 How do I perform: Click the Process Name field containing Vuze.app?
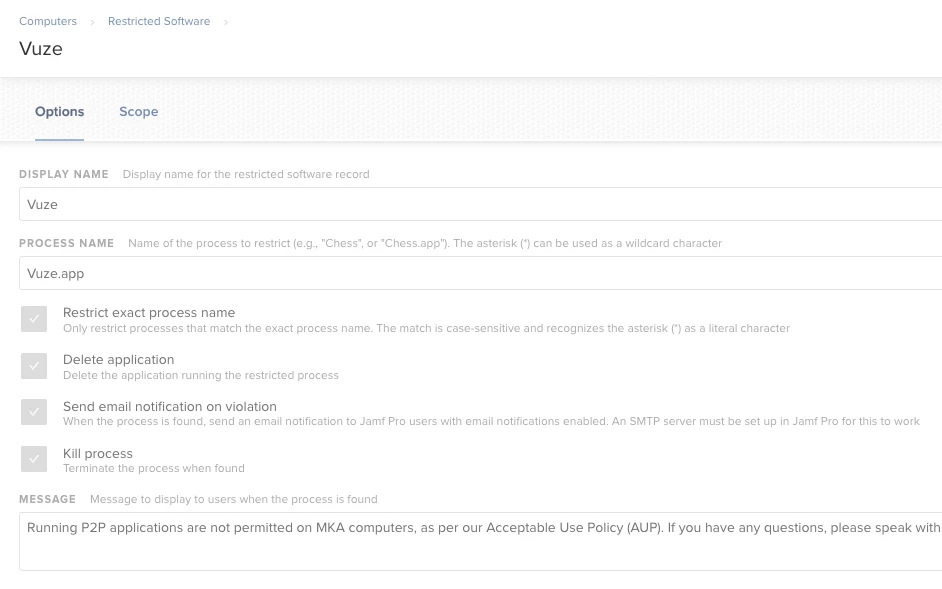click(x=481, y=273)
